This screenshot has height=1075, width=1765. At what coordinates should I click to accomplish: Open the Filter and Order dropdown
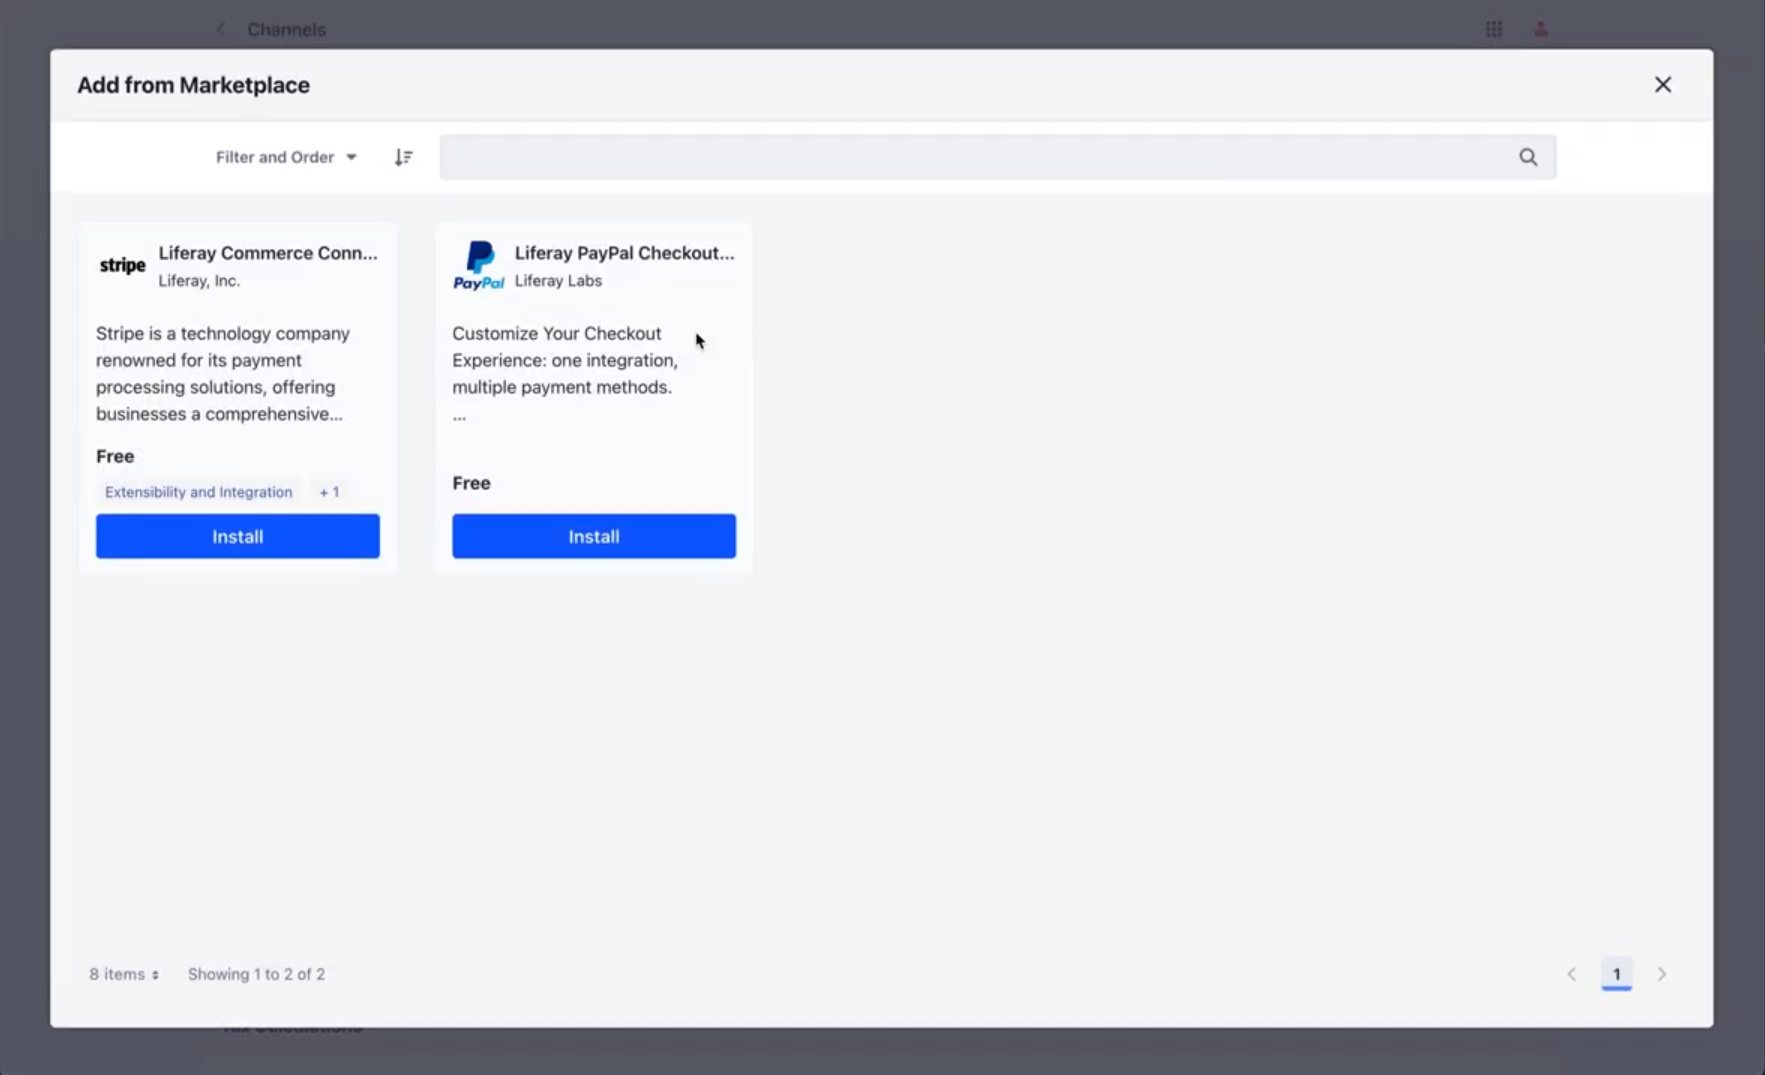pos(286,157)
